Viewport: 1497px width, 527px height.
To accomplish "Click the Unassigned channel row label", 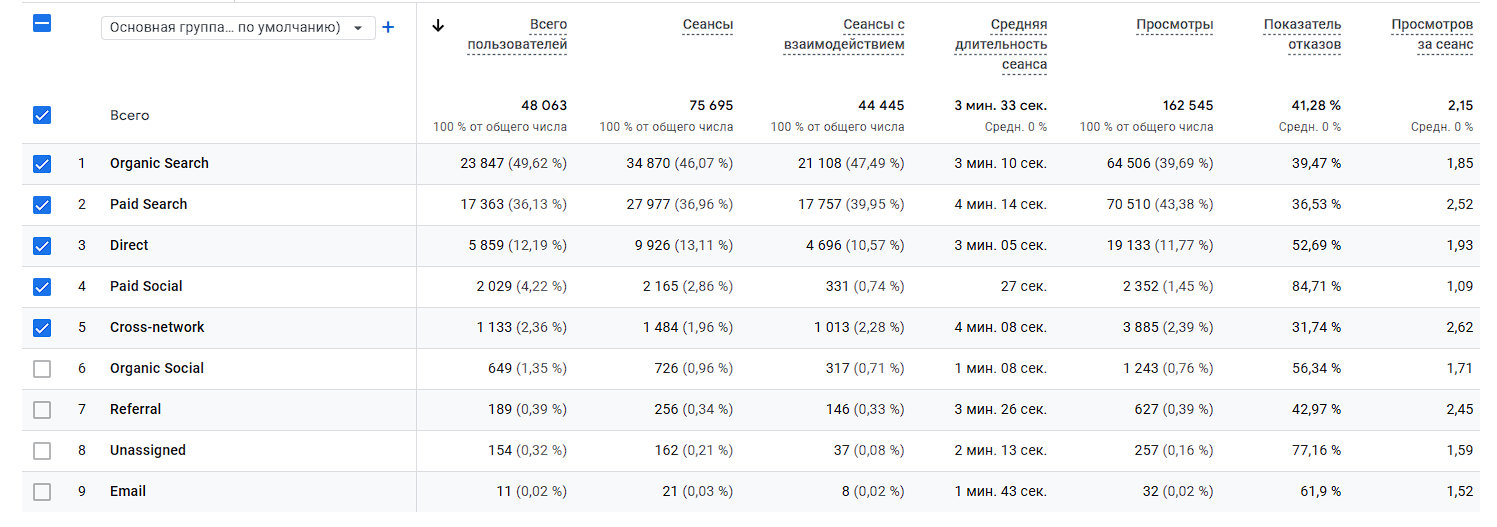I will [x=148, y=451].
